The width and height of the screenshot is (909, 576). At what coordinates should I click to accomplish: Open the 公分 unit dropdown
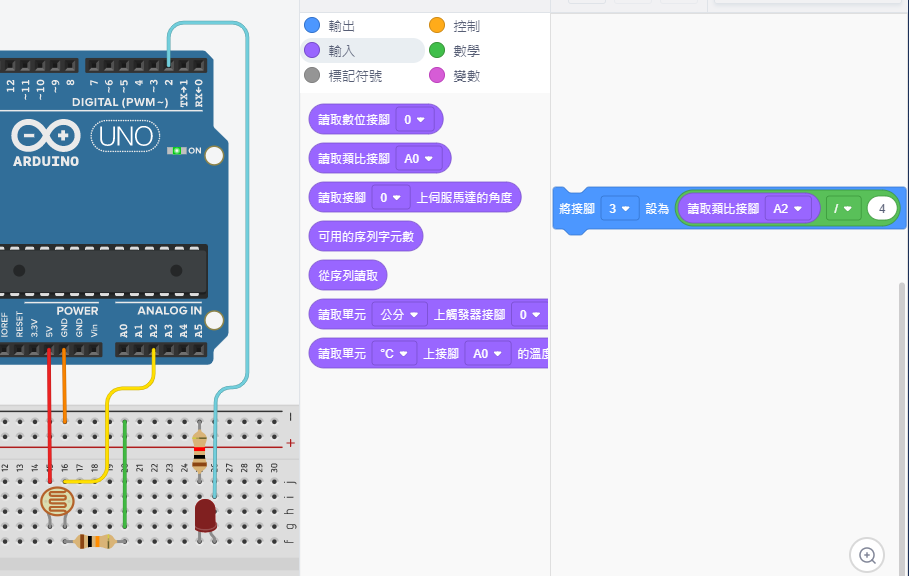399,315
